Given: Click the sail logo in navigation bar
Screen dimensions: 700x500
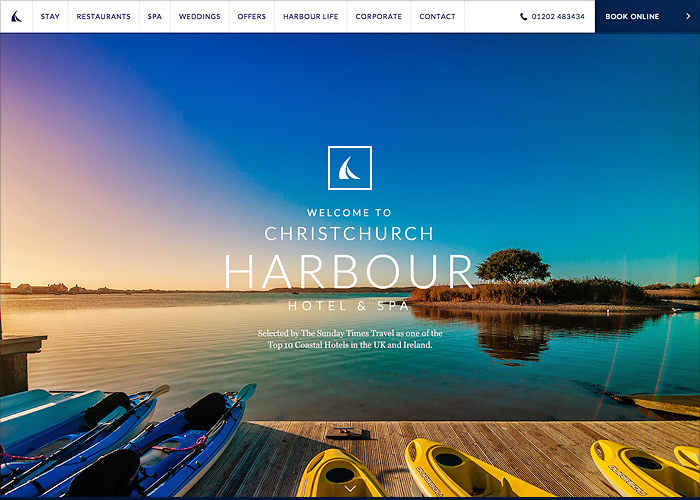Looking at the screenshot, I should point(17,17).
